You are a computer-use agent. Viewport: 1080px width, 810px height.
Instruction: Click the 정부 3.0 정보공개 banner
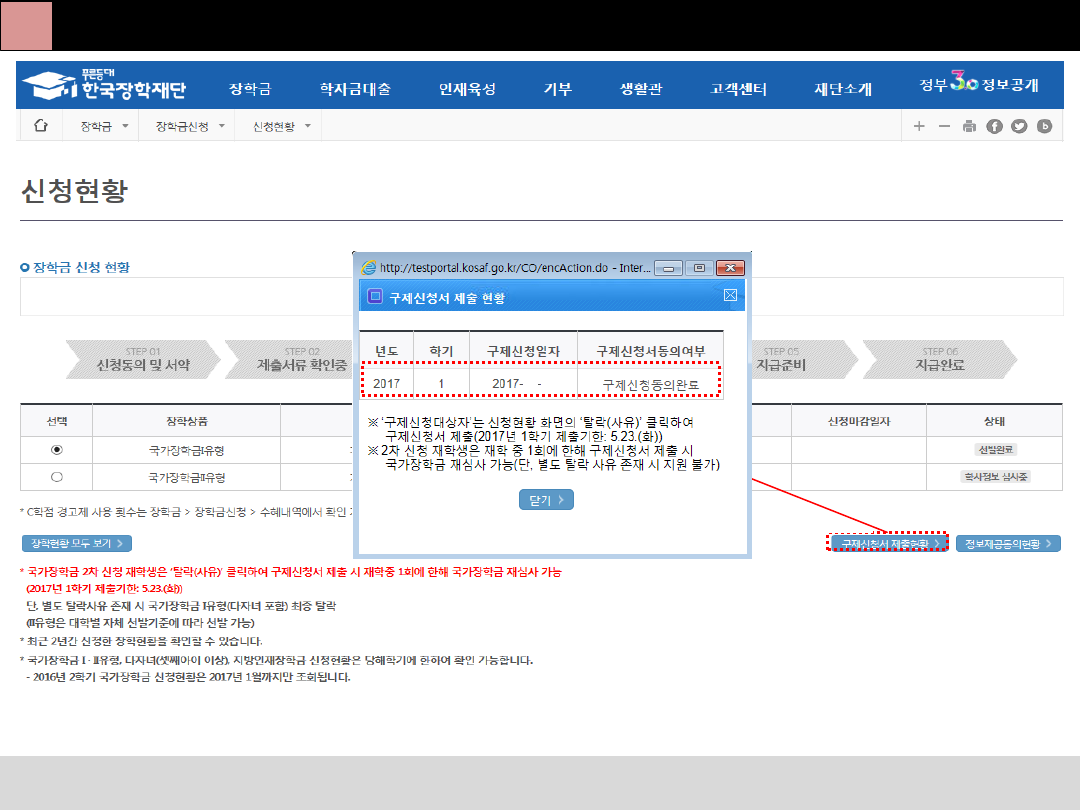pyautogui.click(x=978, y=86)
